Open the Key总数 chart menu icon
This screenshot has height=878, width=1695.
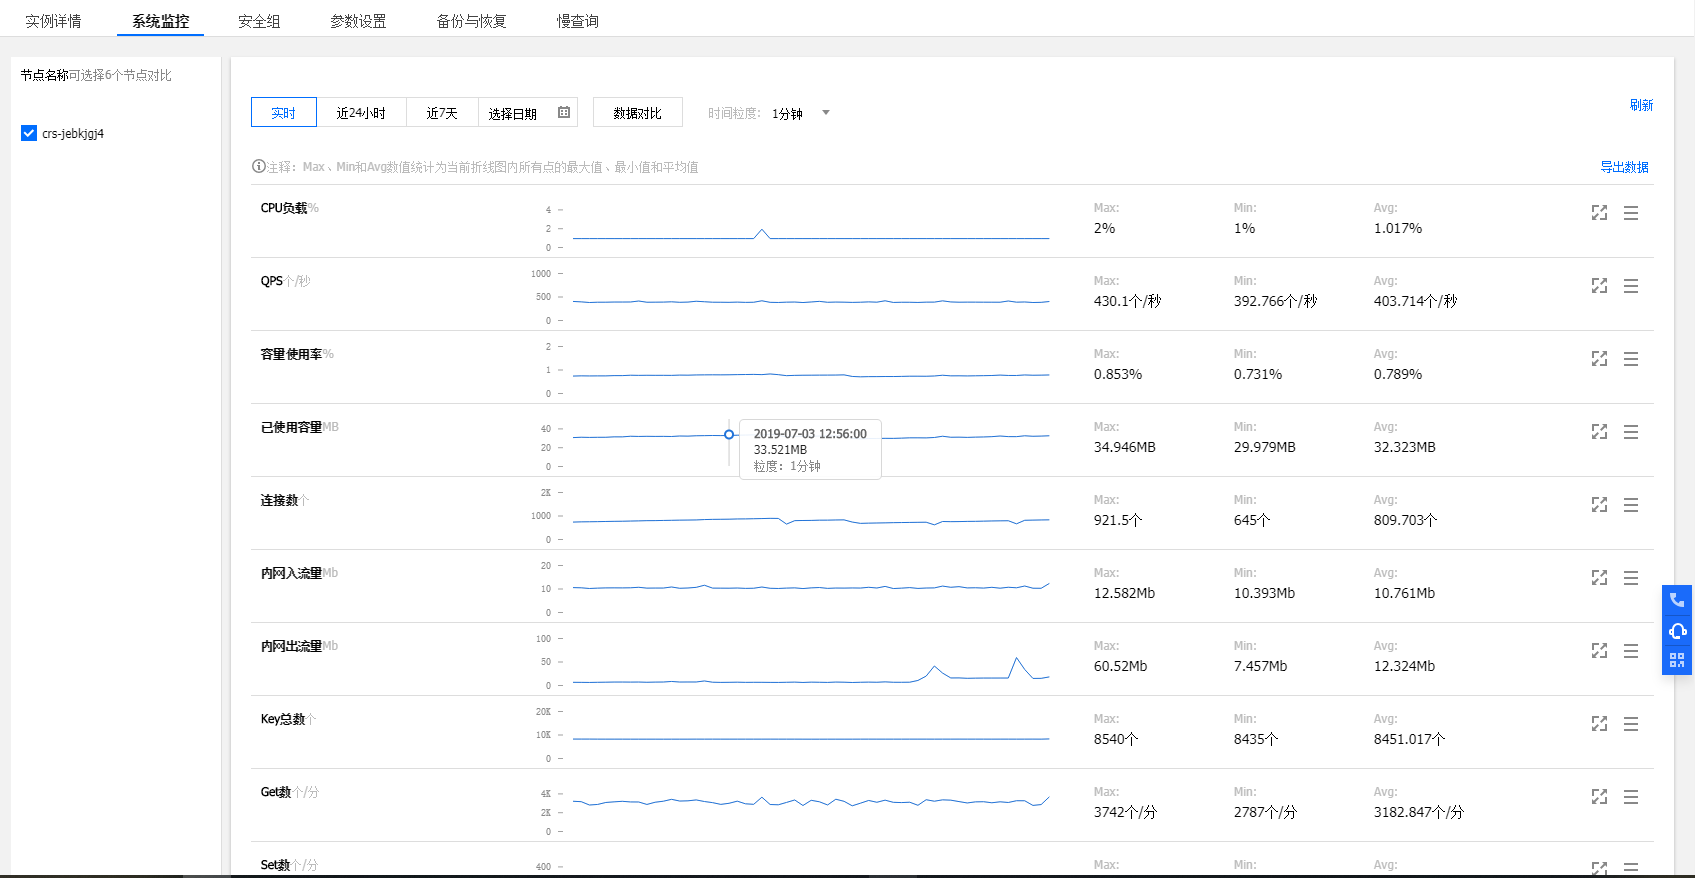coord(1630,724)
